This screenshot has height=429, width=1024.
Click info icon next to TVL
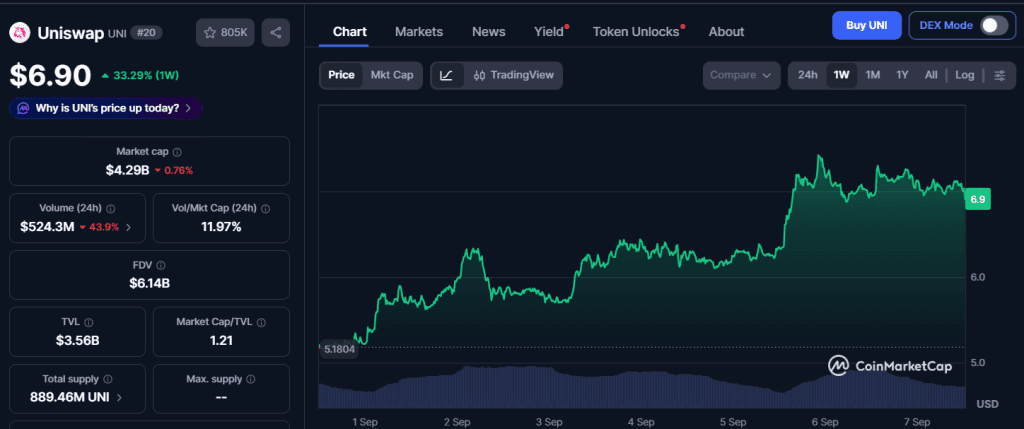pos(89,323)
